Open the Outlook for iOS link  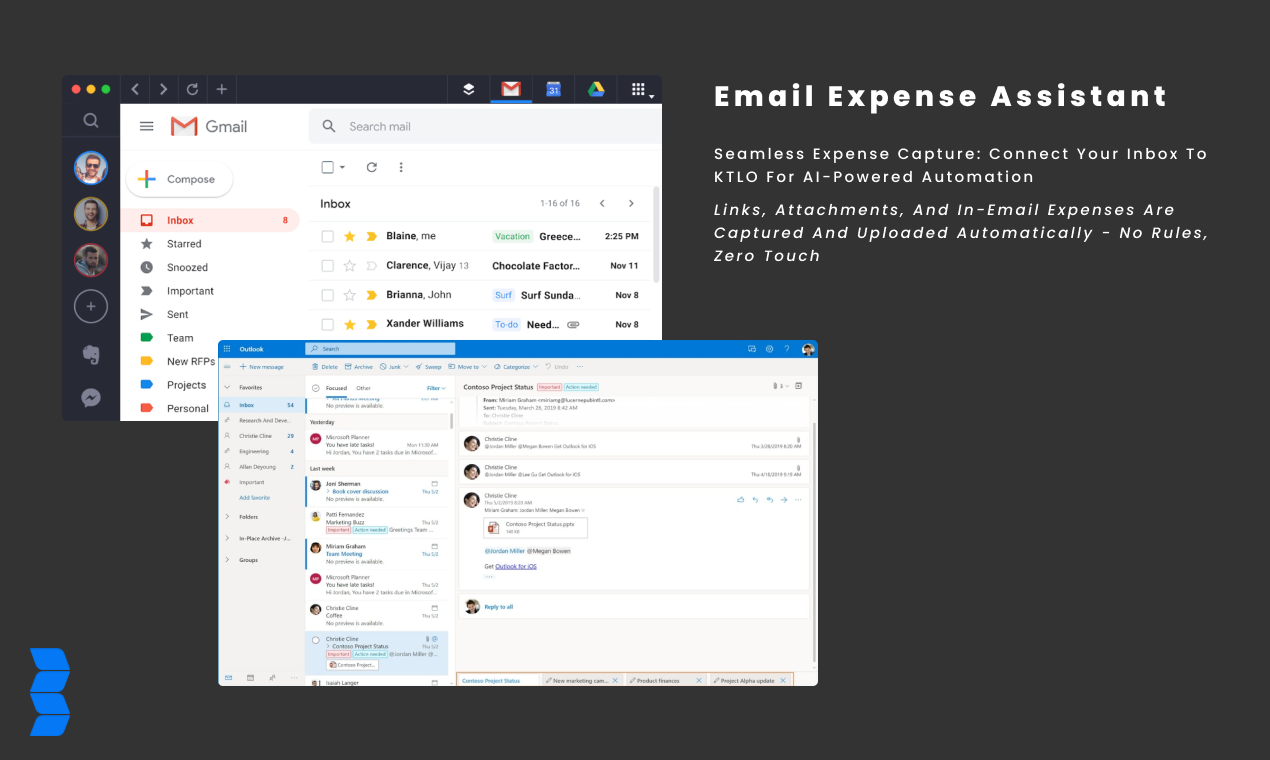coord(516,566)
